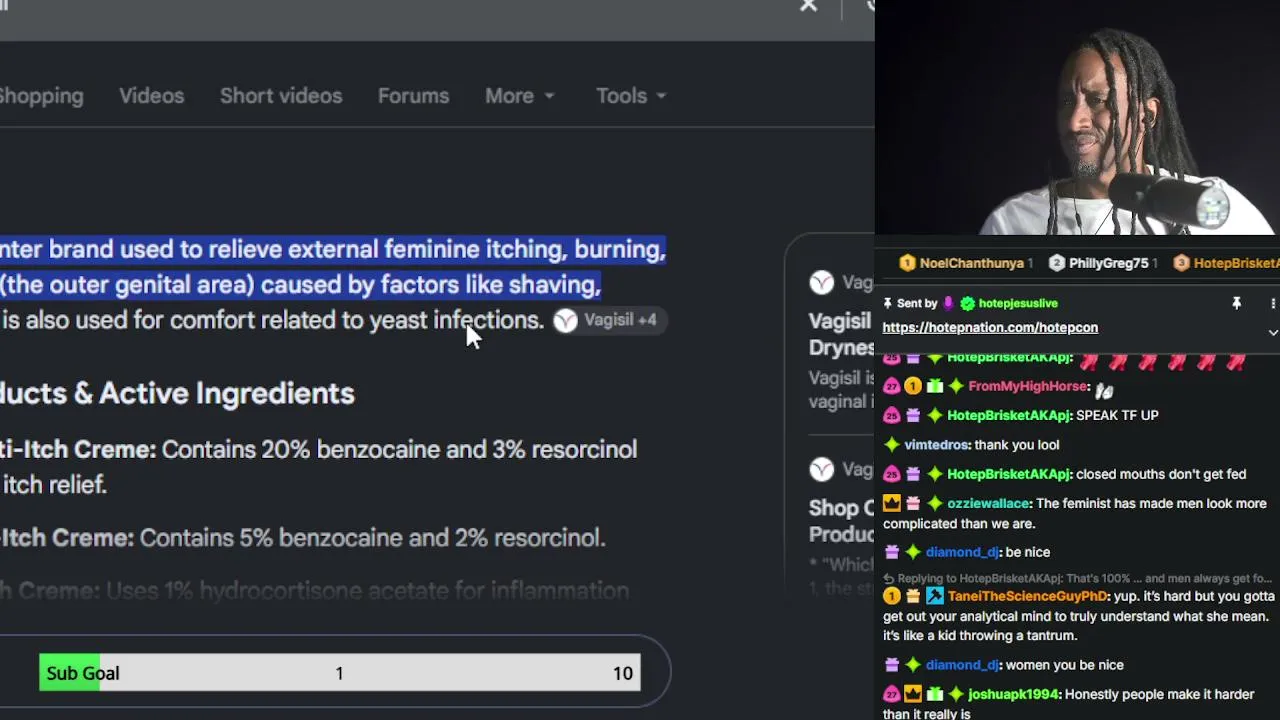Expand the More search filters dropdown
The width and height of the screenshot is (1280, 720).
(520, 96)
